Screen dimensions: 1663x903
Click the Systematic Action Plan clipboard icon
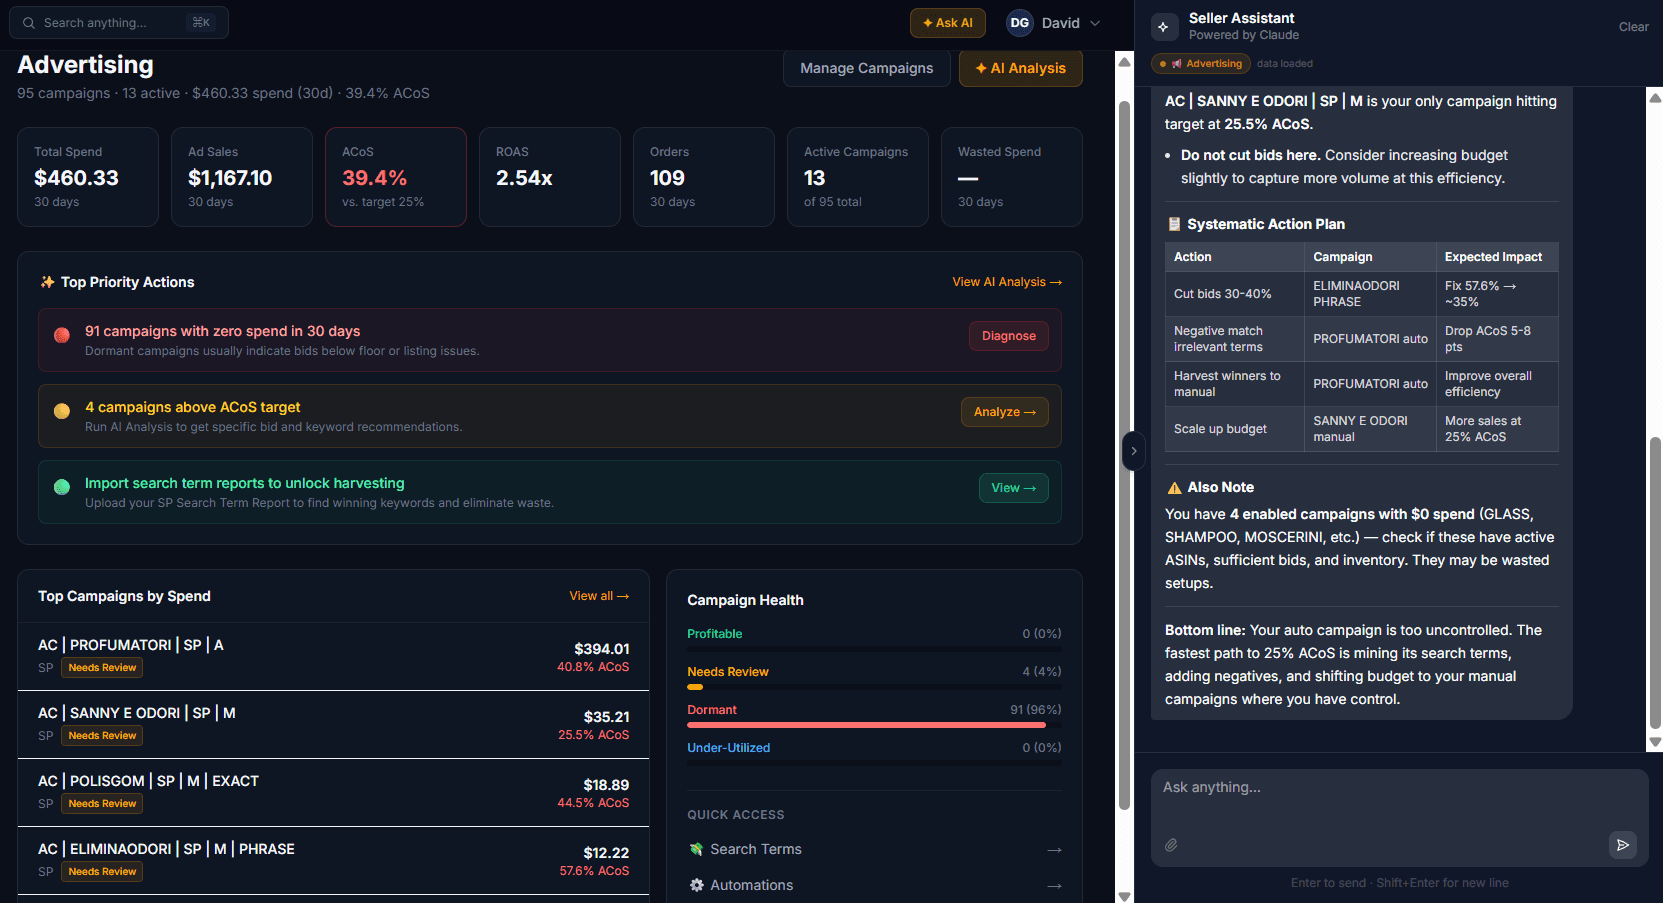click(x=1174, y=224)
